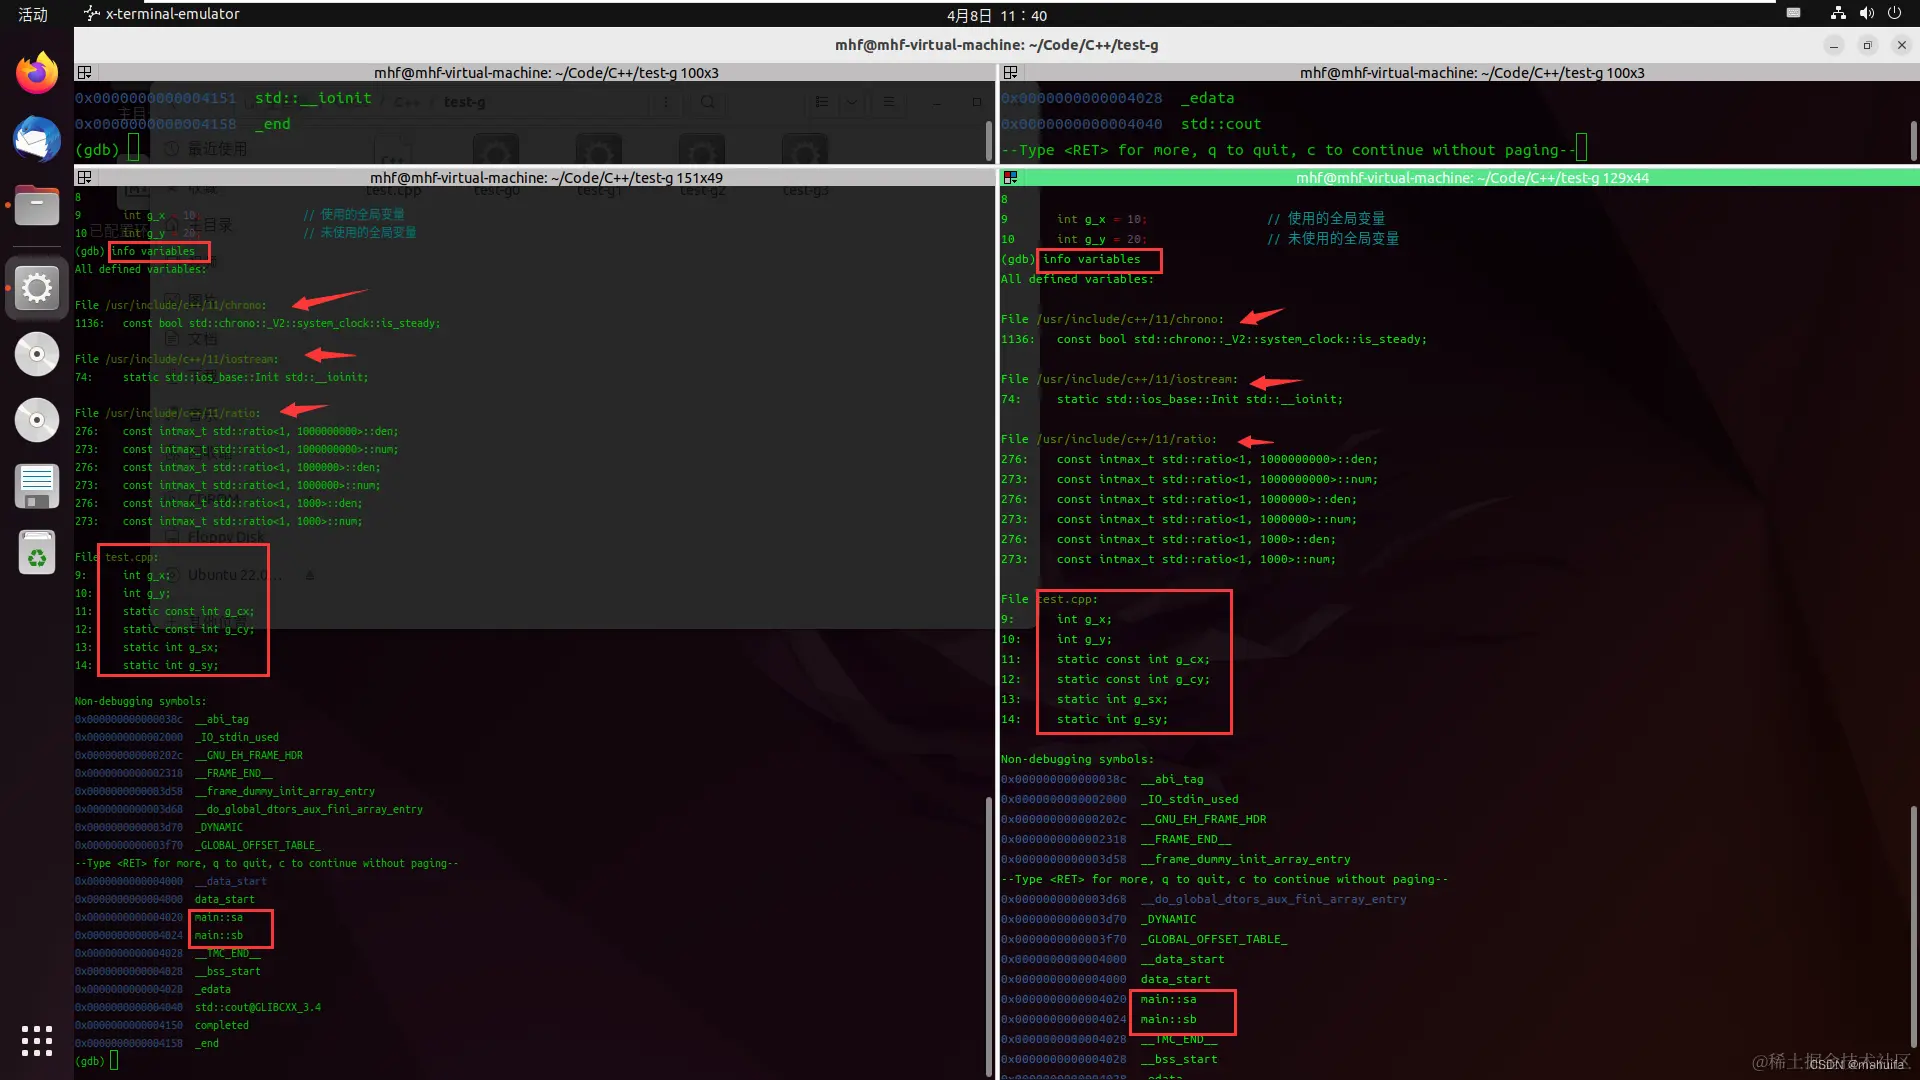Click the volume speaker icon in the top bar
The width and height of the screenshot is (1920, 1080).
(x=1866, y=14)
